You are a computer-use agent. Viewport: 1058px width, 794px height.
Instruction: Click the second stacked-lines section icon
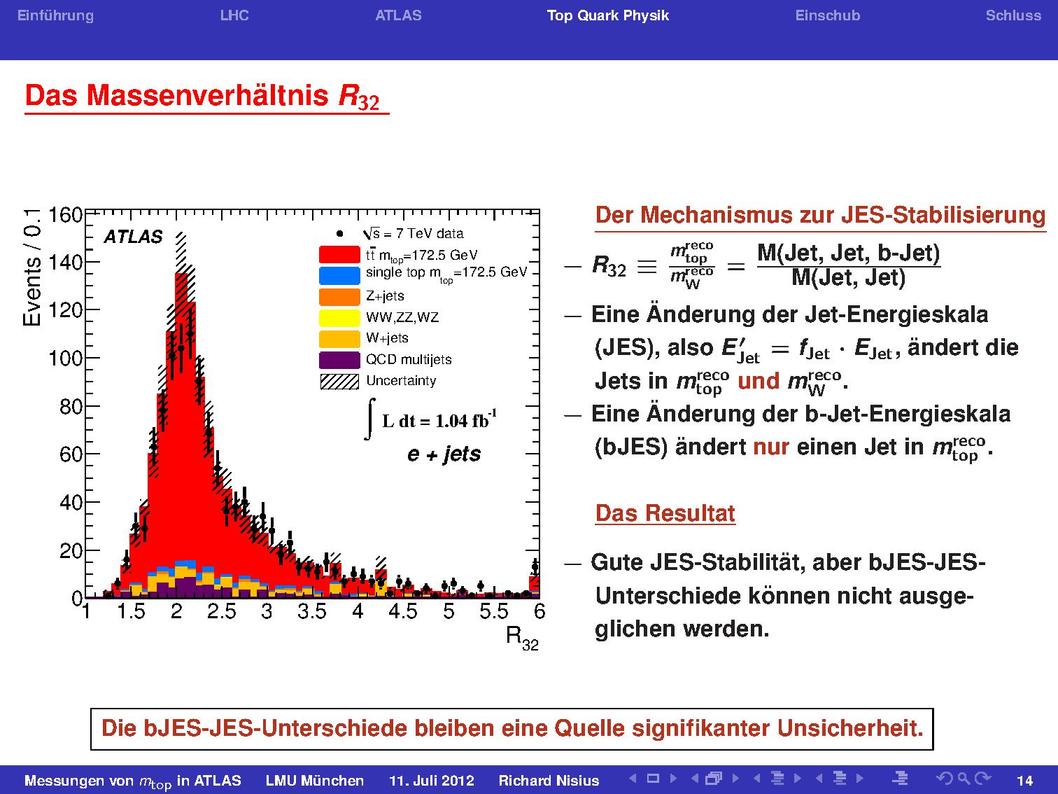coord(839,778)
